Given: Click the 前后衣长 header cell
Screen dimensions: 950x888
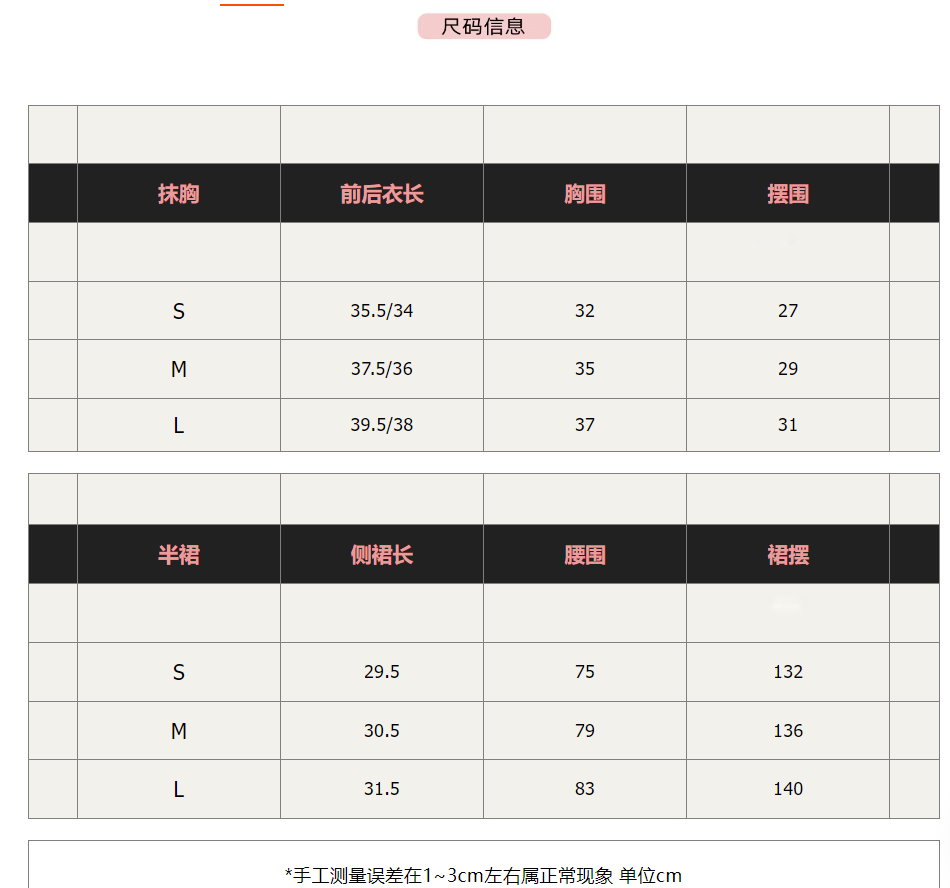Looking at the screenshot, I should [382, 194].
